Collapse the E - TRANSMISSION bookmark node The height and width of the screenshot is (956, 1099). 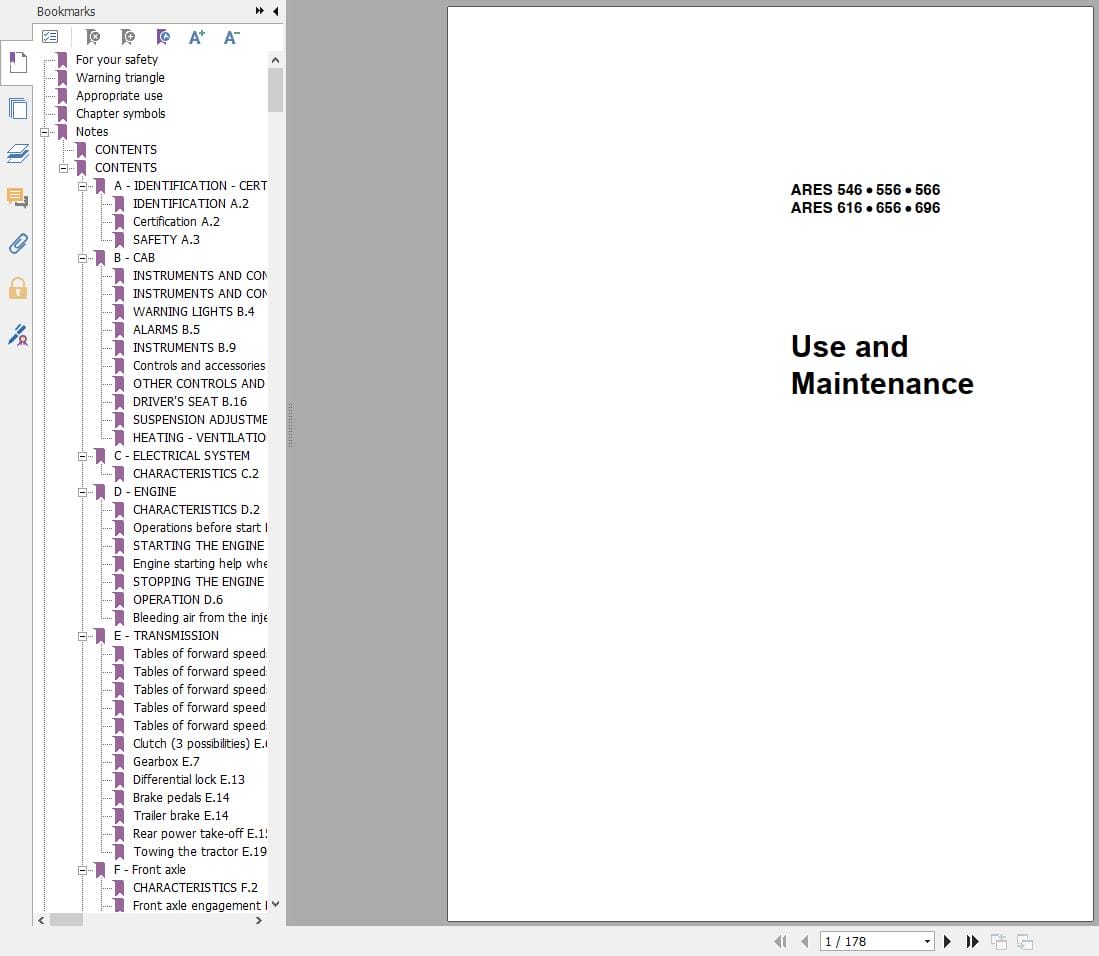[x=83, y=636]
